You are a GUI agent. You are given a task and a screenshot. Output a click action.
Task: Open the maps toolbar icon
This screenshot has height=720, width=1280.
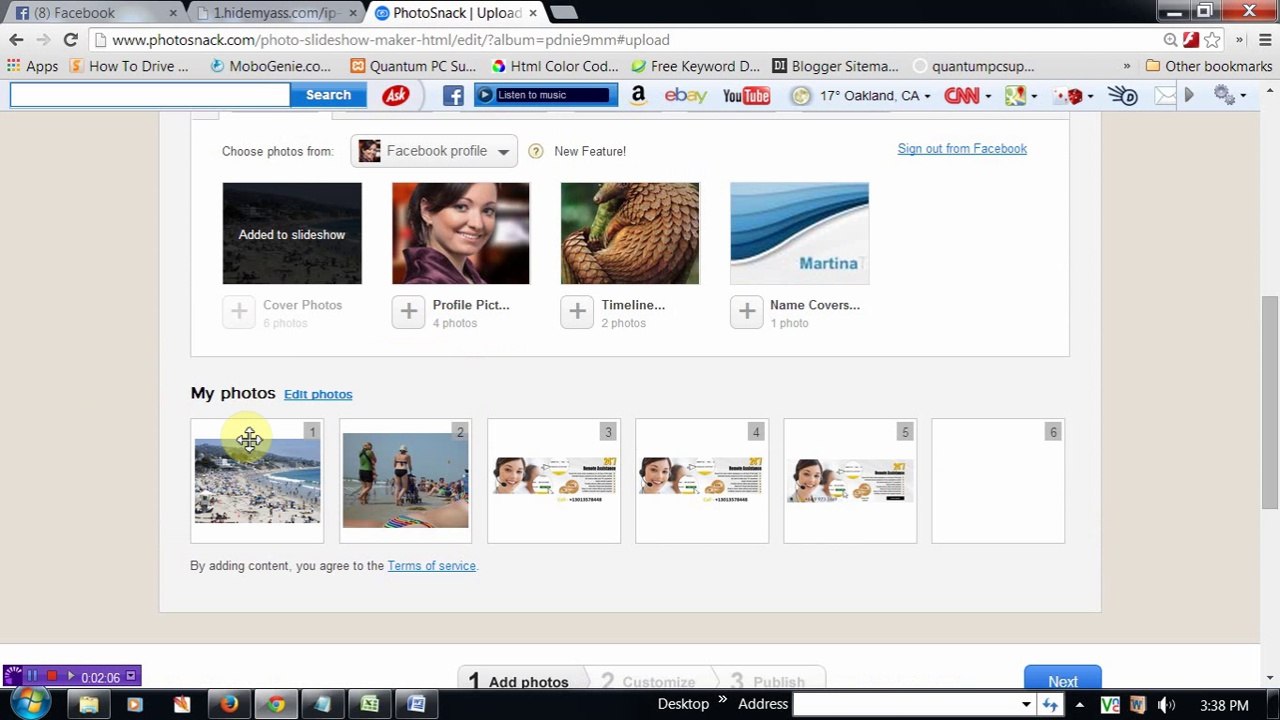pyautogui.click(x=1015, y=95)
